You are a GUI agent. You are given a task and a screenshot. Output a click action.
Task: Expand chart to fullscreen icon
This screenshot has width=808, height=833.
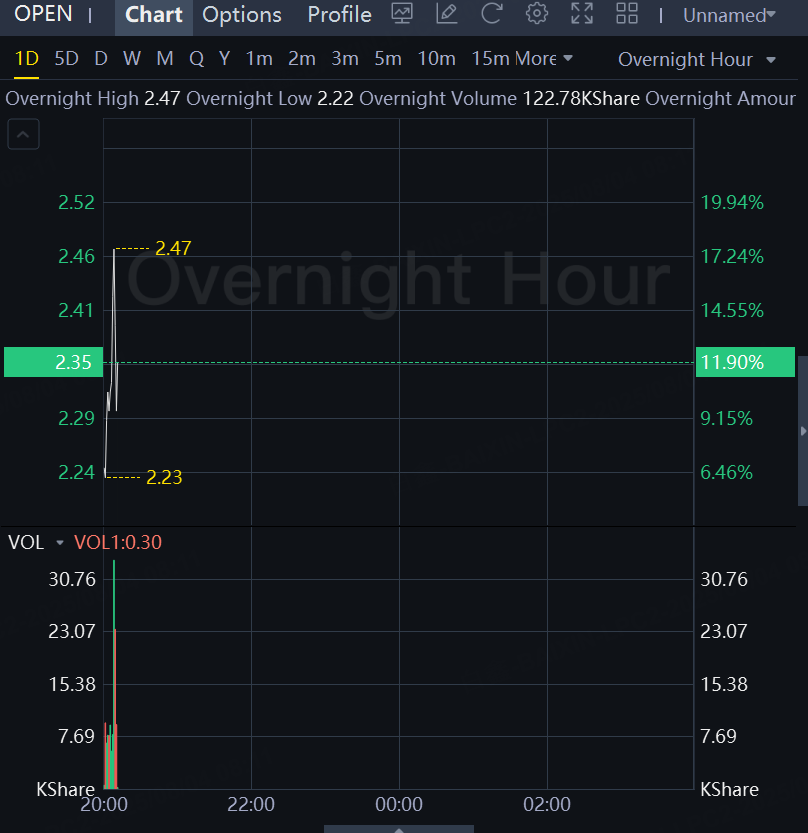pyautogui.click(x=582, y=14)
